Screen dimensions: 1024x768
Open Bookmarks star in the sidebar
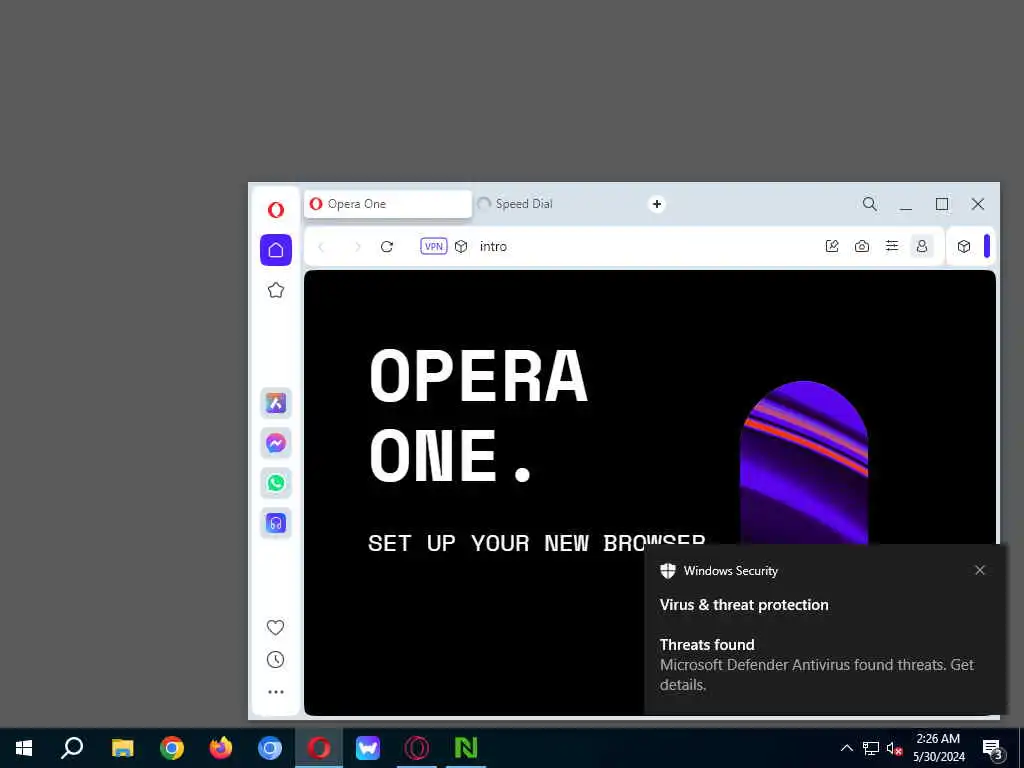[276, 290]
